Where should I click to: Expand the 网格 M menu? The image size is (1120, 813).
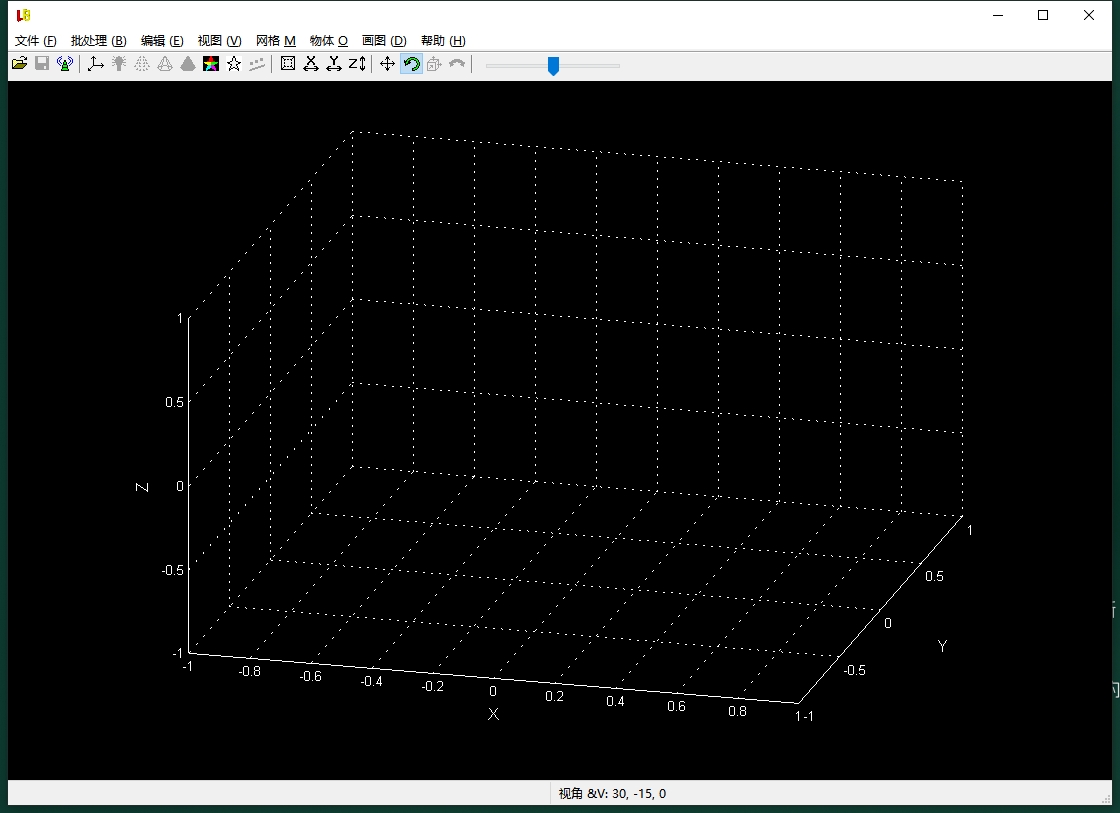[x=276, y=41]
